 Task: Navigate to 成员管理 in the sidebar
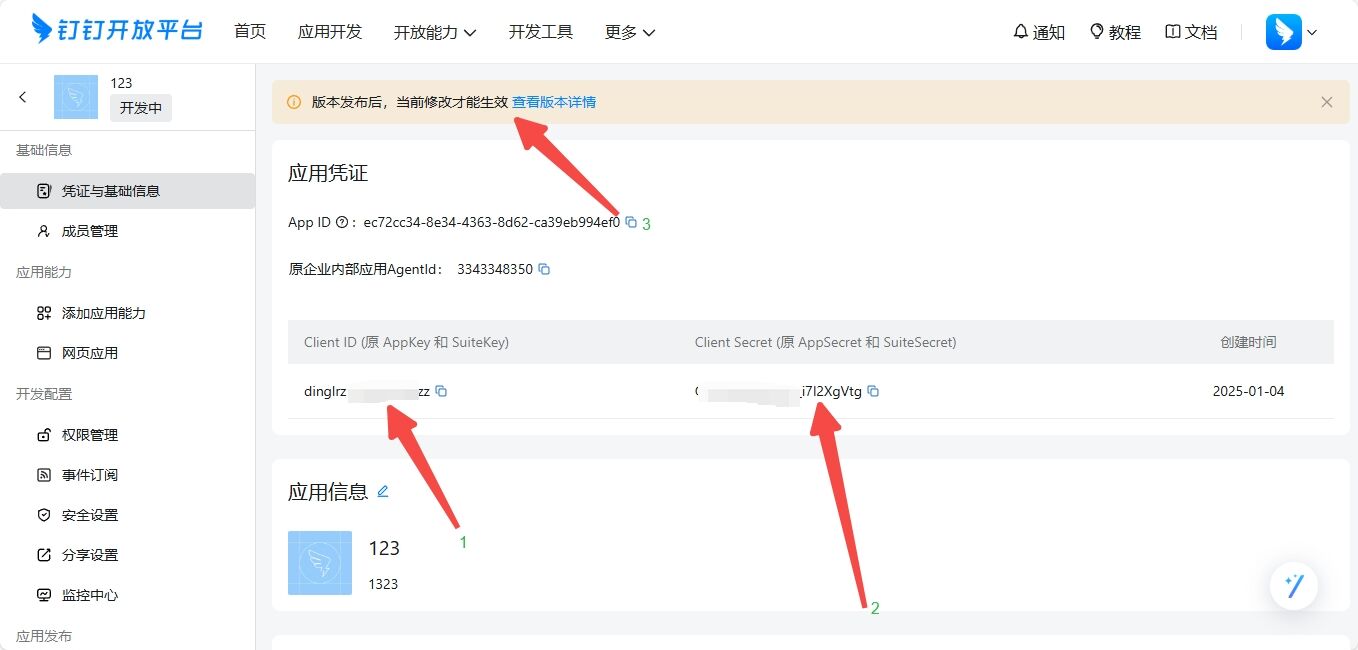90,231
